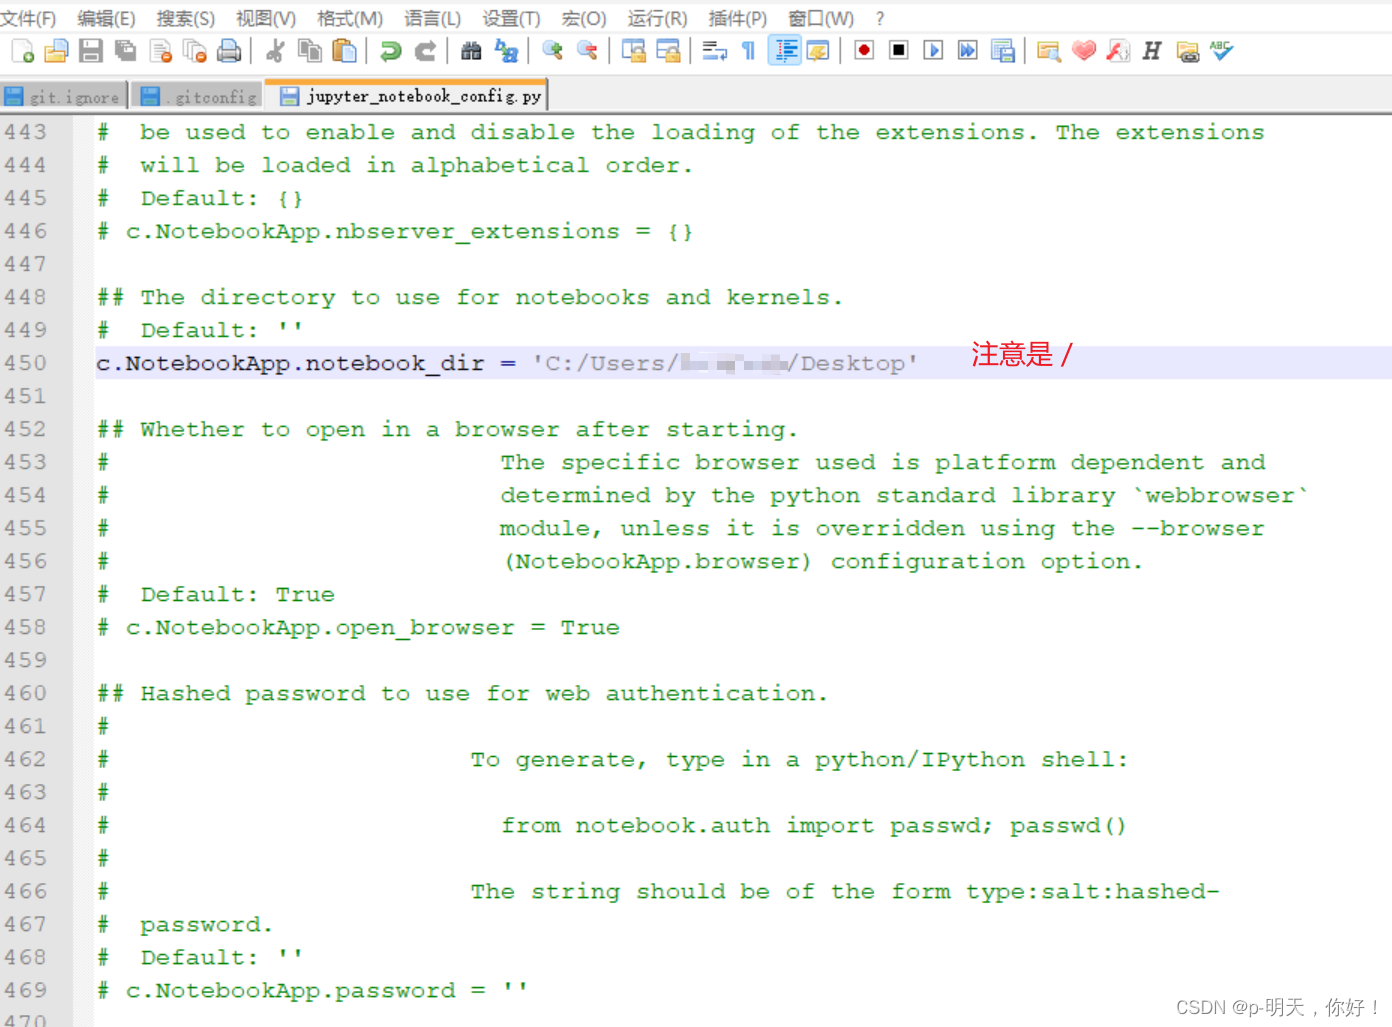This screenshot has width=1392, height=1027.
Task: Run spell check with the ABC icon
Action: pos(1222,51)
